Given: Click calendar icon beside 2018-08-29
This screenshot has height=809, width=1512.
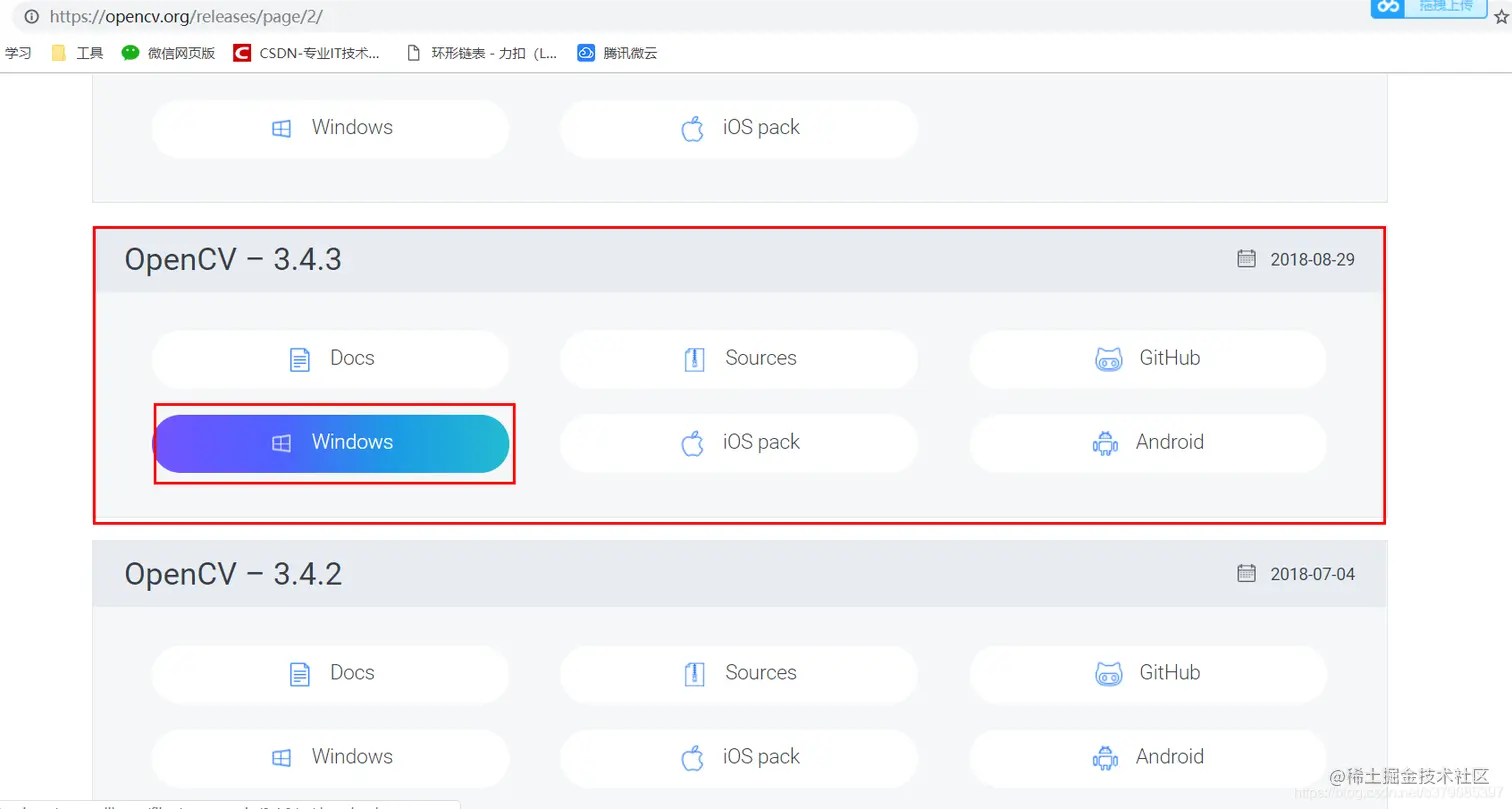Looking at the screenshot, I should (1246, 259).
